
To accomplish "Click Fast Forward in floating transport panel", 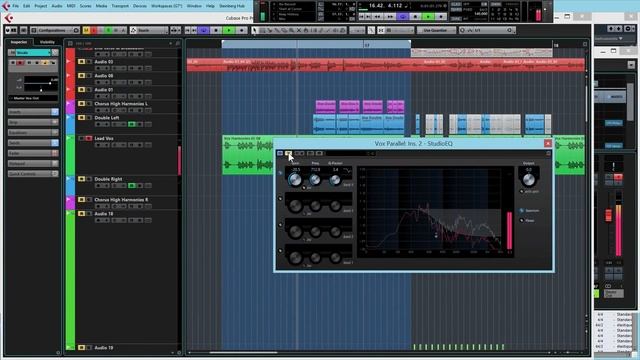I will [390, 17].
